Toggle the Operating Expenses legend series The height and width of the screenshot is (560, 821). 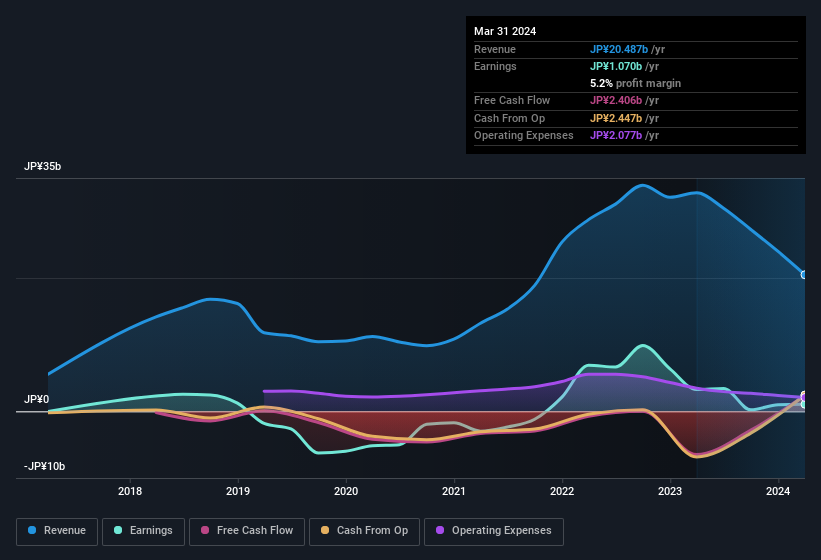pyautogui.click(x=494, y=531)
